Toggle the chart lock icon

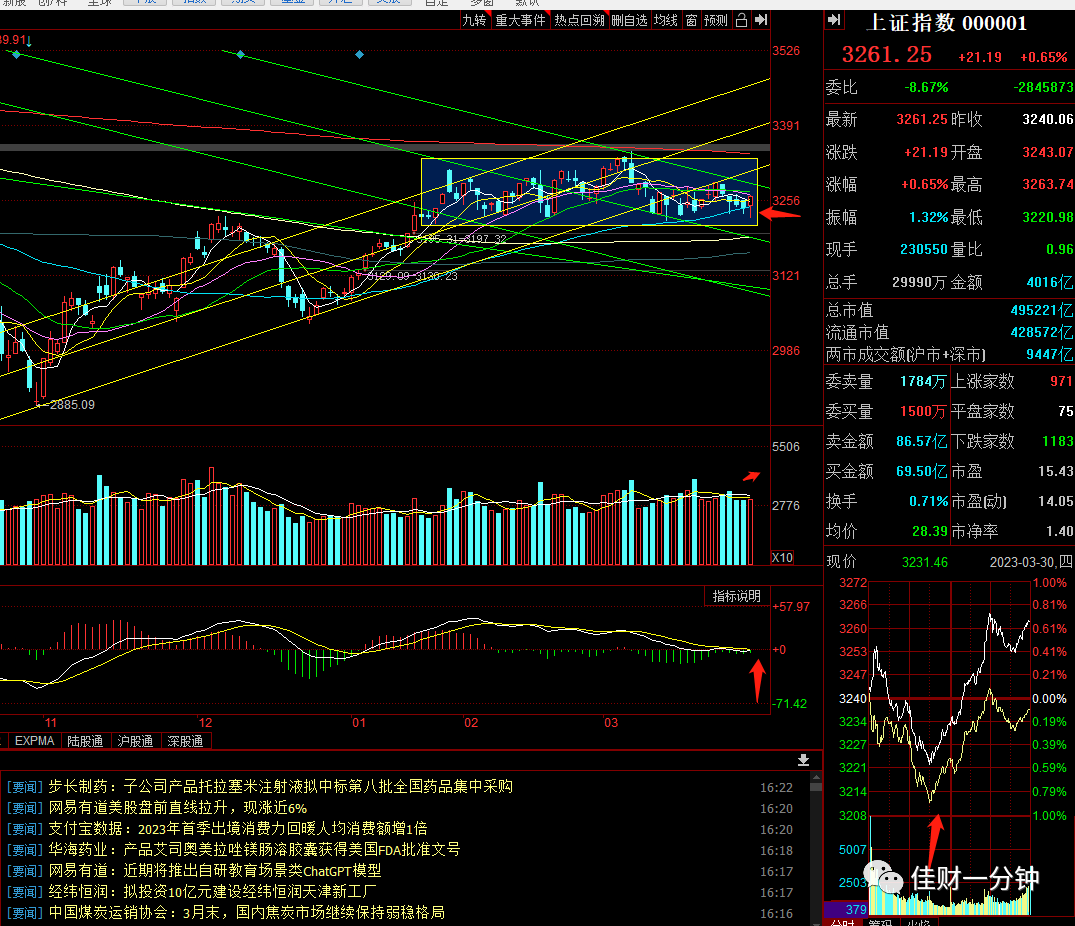[741, 21]
